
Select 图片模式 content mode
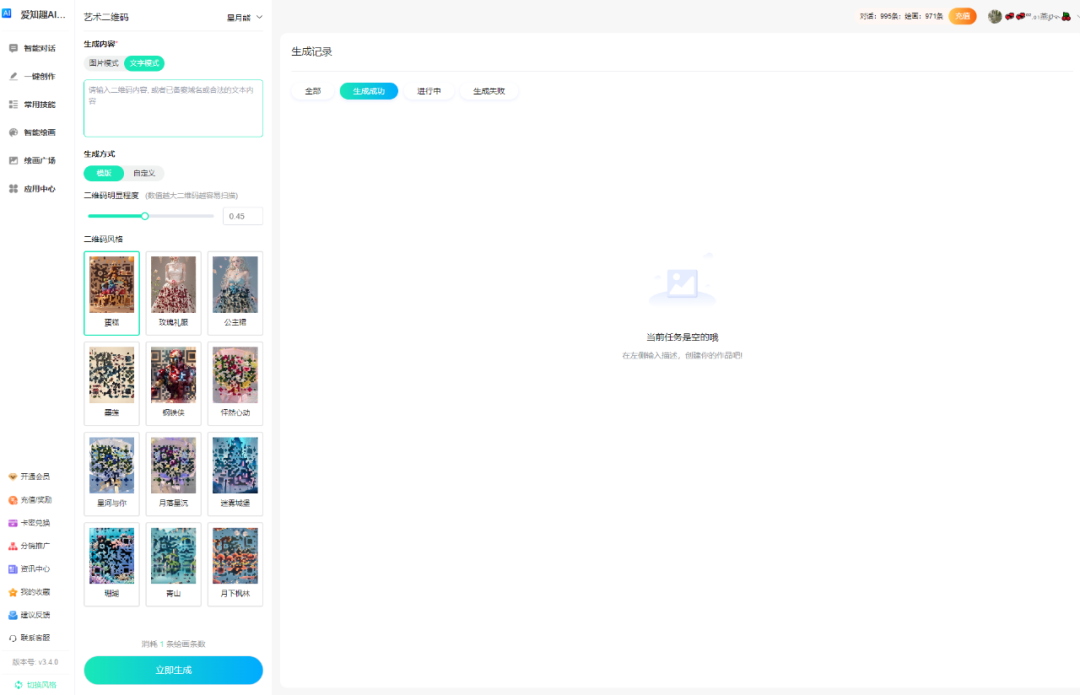click(103, 63)
